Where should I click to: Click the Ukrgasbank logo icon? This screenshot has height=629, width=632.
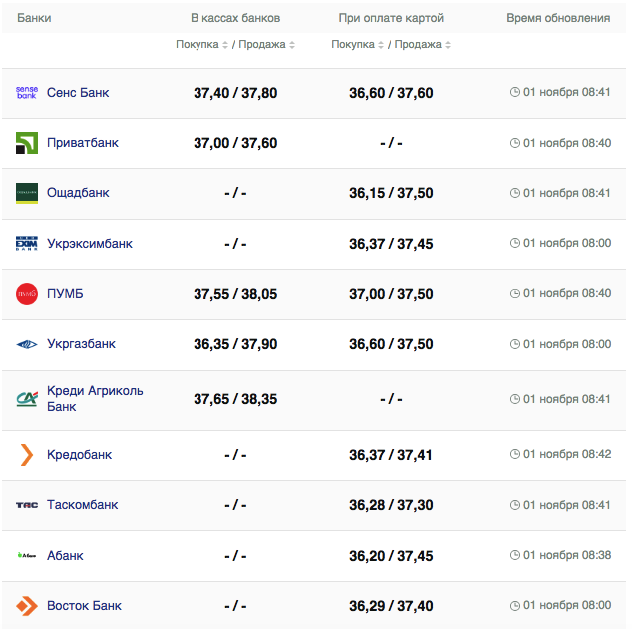point(27,344)
